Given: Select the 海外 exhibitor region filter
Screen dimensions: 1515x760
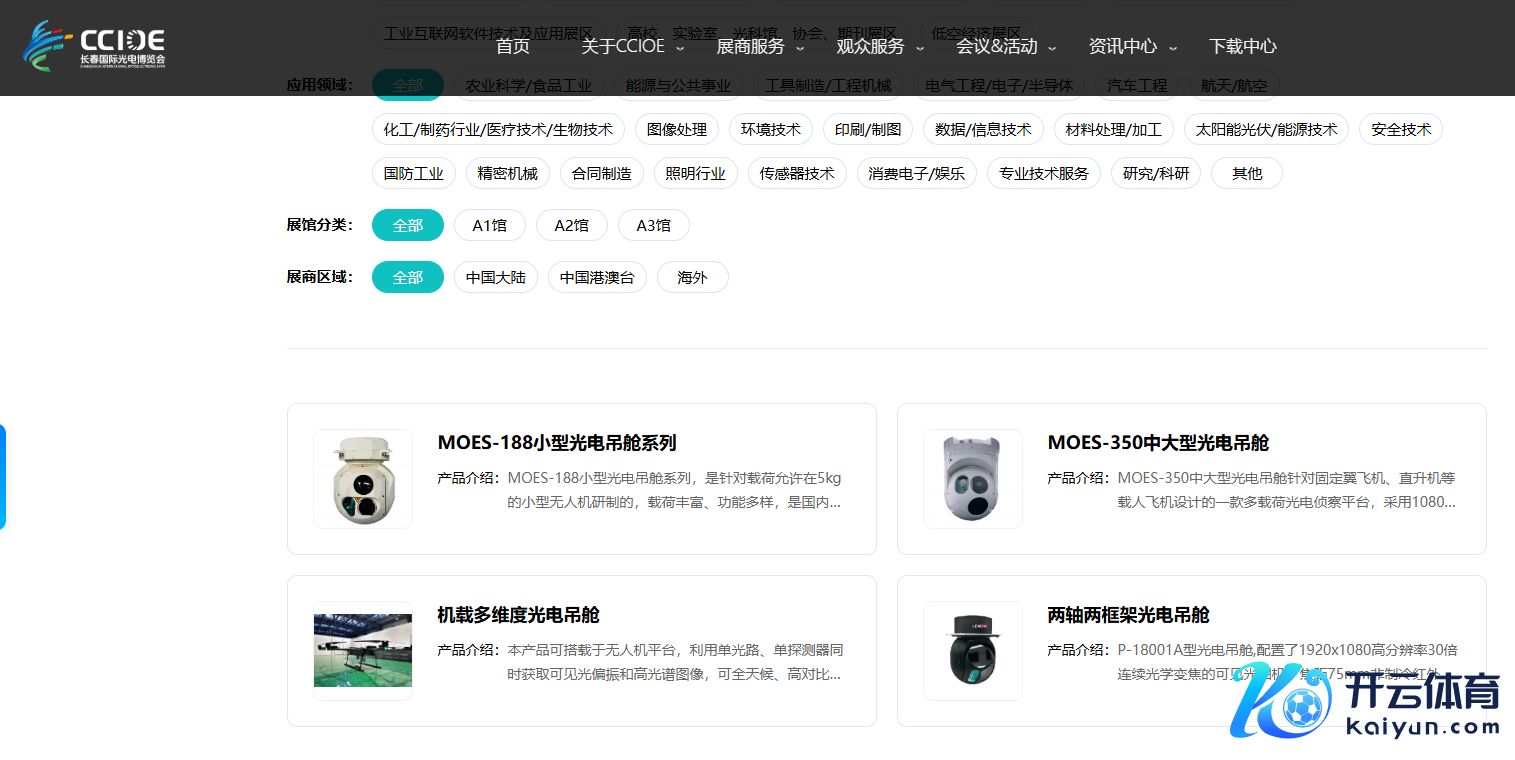Looking at the screenshot, I should pyautogui.click(x=692, y=277).
